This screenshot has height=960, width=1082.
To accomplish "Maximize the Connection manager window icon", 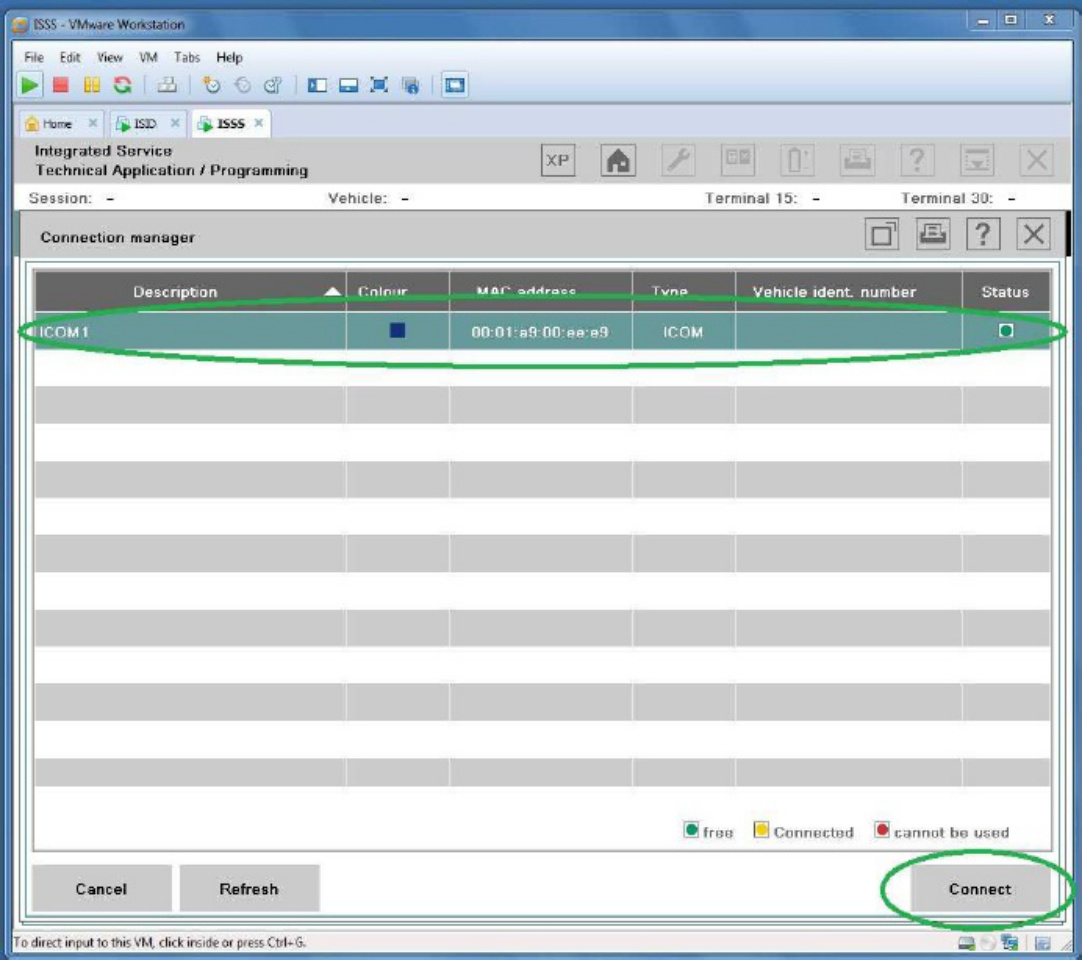I will [882, 234].
